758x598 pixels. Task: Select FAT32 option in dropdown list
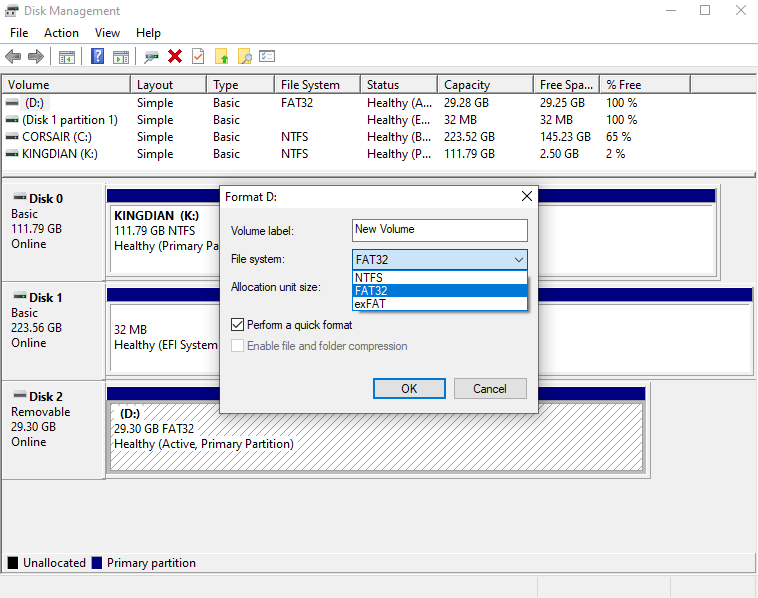click(x=440, y=291)
